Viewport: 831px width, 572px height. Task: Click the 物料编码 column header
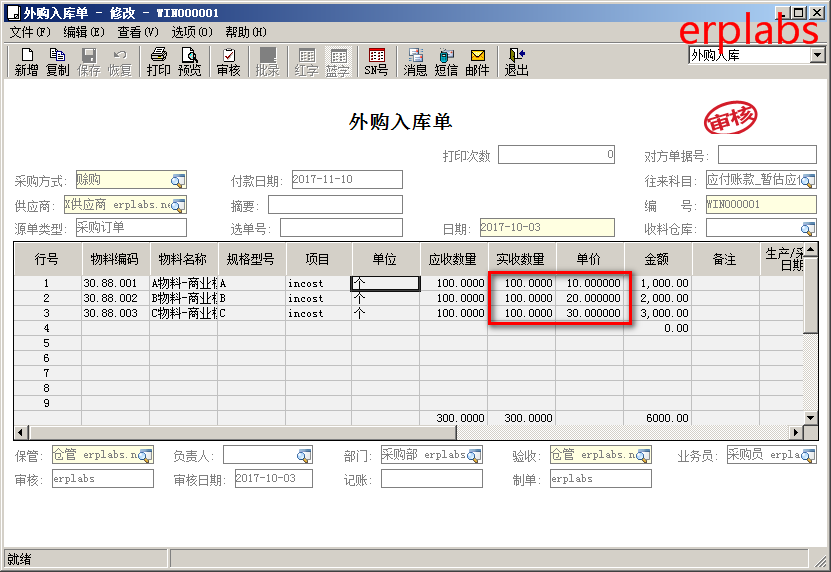point(116,259)
